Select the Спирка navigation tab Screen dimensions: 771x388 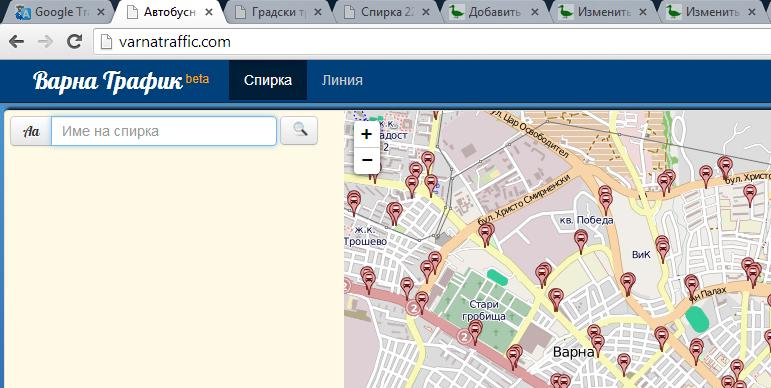click(268, 80)
